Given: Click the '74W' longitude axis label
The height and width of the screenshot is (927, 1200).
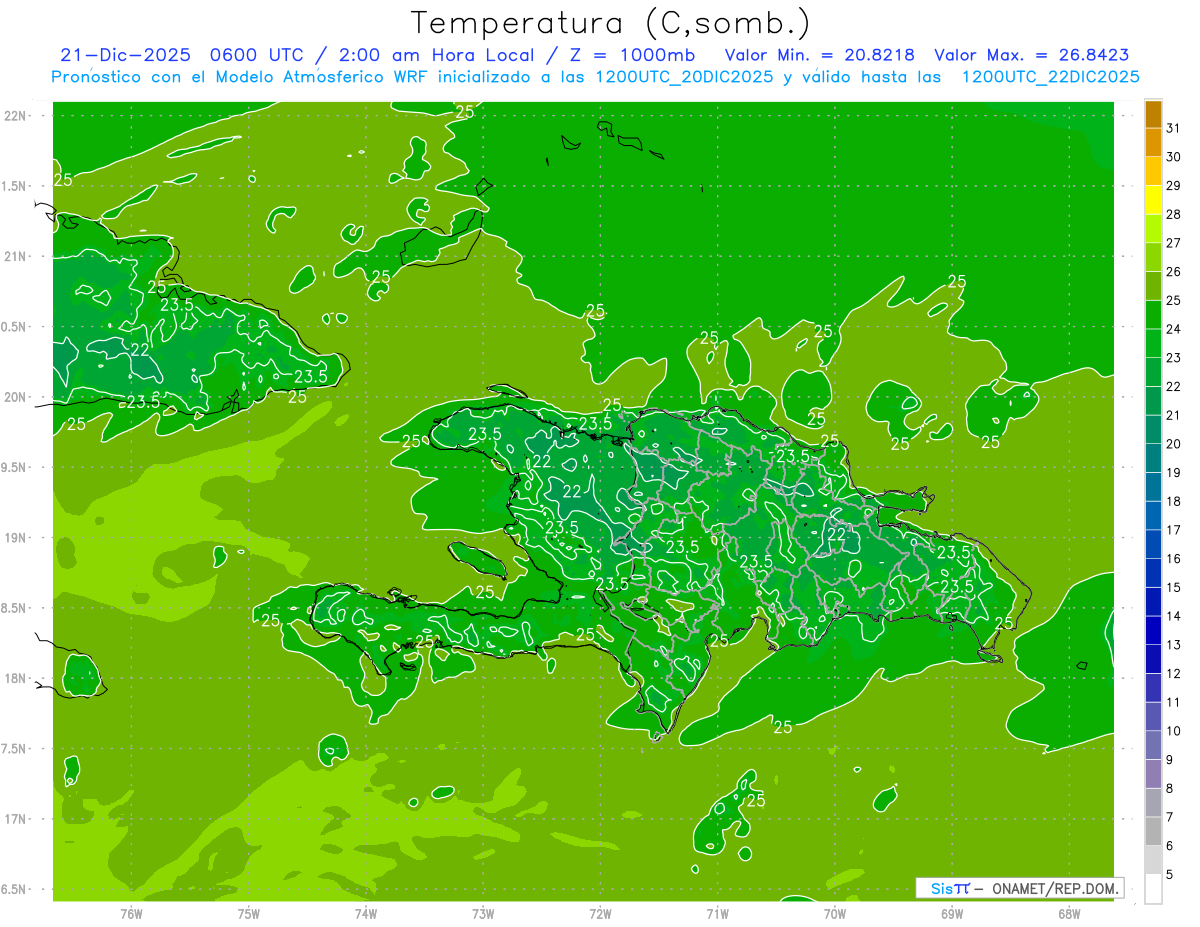Looking at the screenshot, I should pyautogui.click(x=366, y=914).
